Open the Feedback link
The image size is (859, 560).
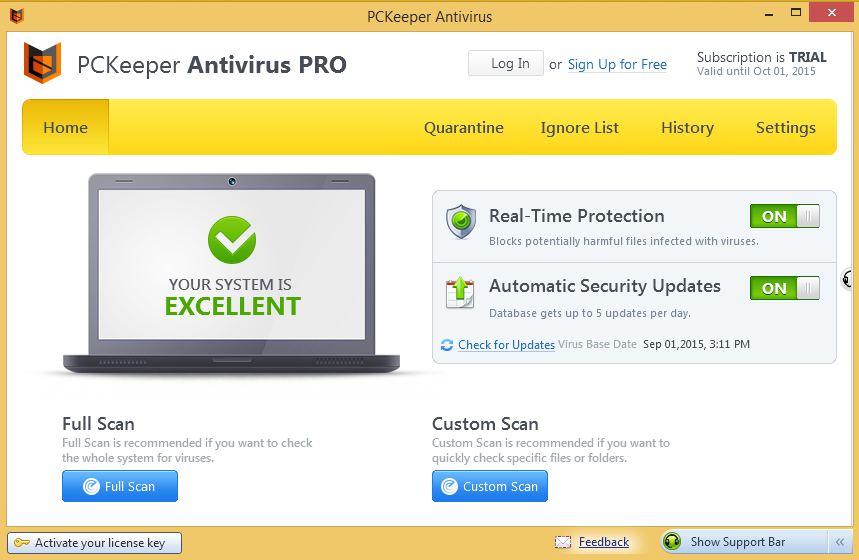[x=604, y=542]
